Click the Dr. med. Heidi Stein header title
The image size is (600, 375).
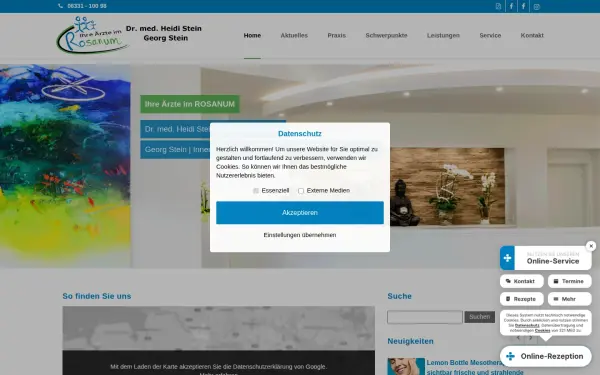click(164, 29)
